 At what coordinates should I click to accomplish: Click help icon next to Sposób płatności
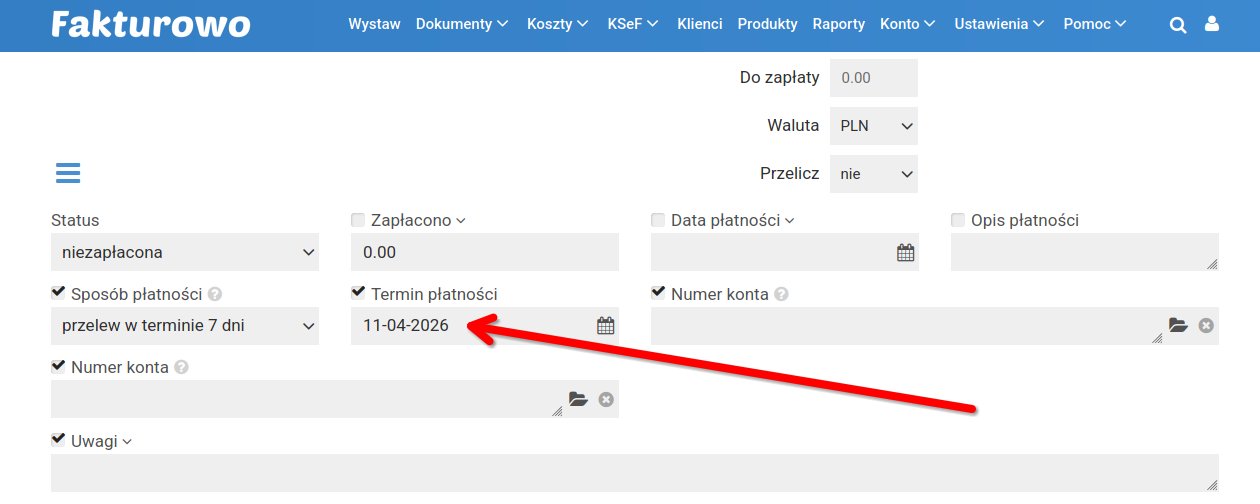[x=214, y=295]
